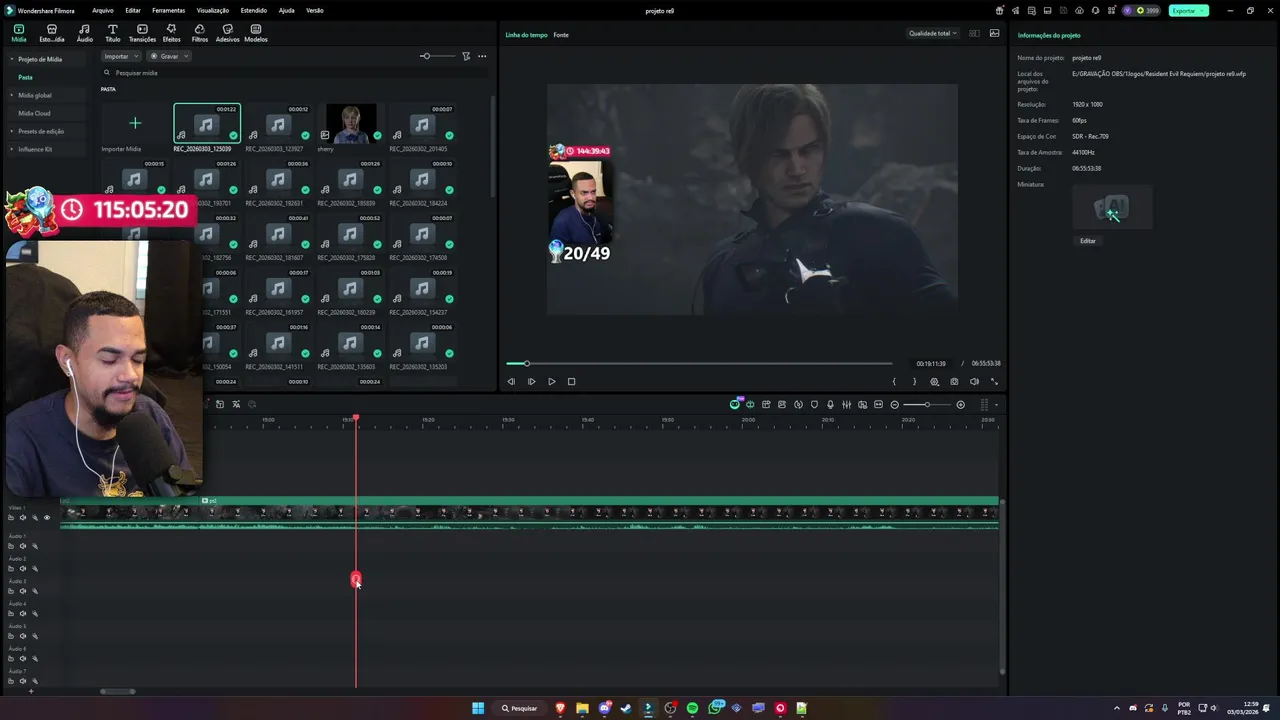
Task: Open Mídia Cloud in sidebar
Action: (34, 113)
